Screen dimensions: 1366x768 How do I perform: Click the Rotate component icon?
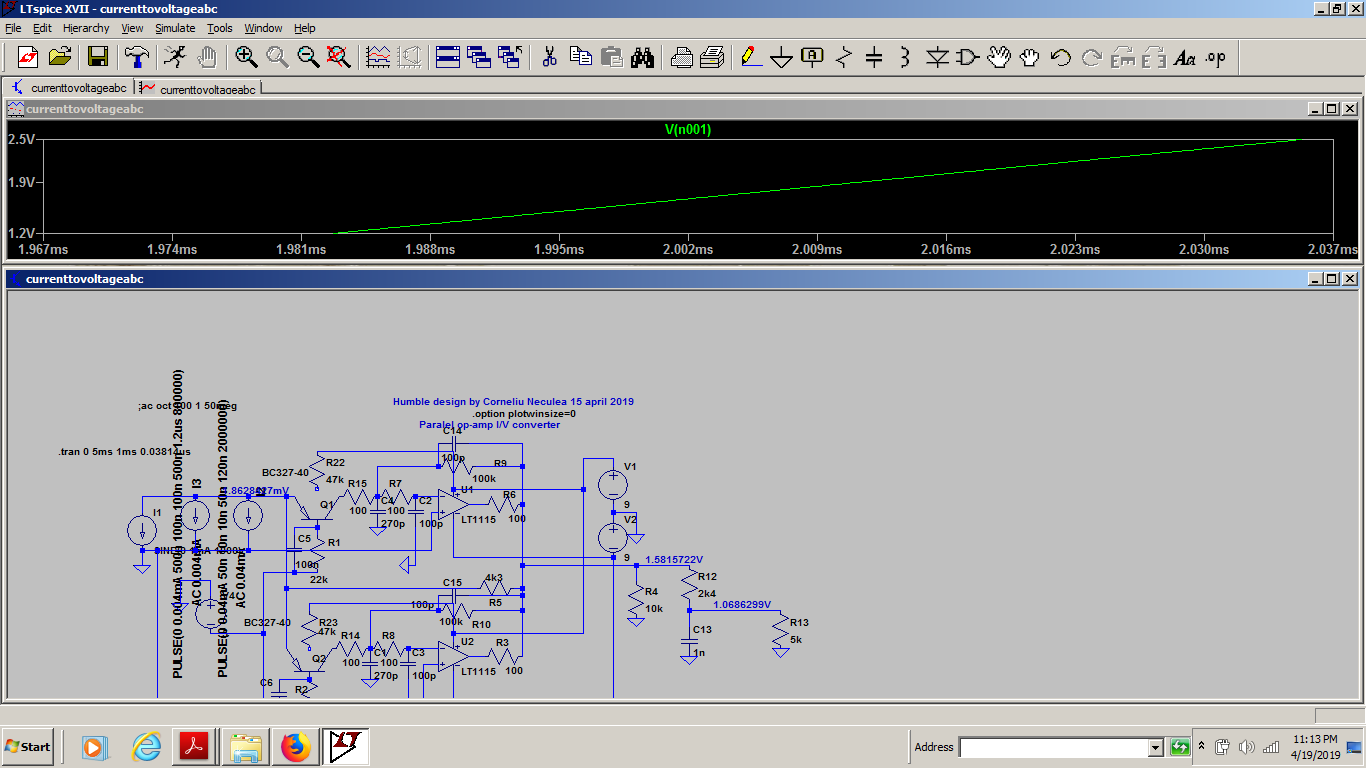click(x=1122, y=57)
